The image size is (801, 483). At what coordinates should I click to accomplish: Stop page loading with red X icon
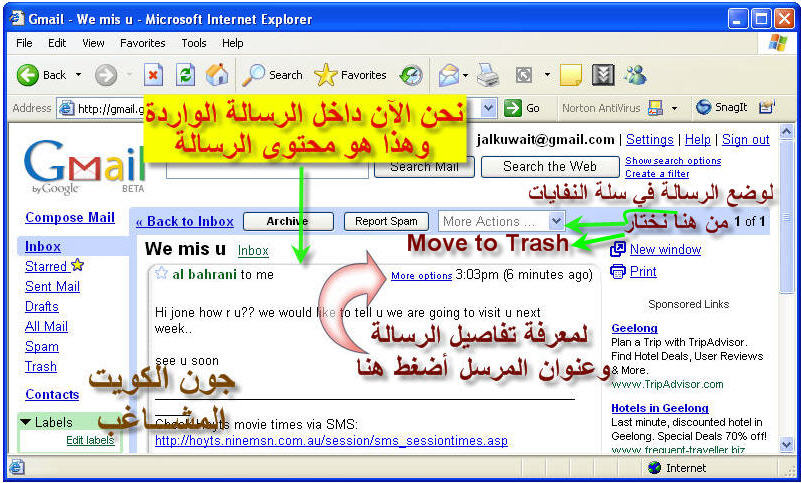pyautogui.click(x=153, y=75)
